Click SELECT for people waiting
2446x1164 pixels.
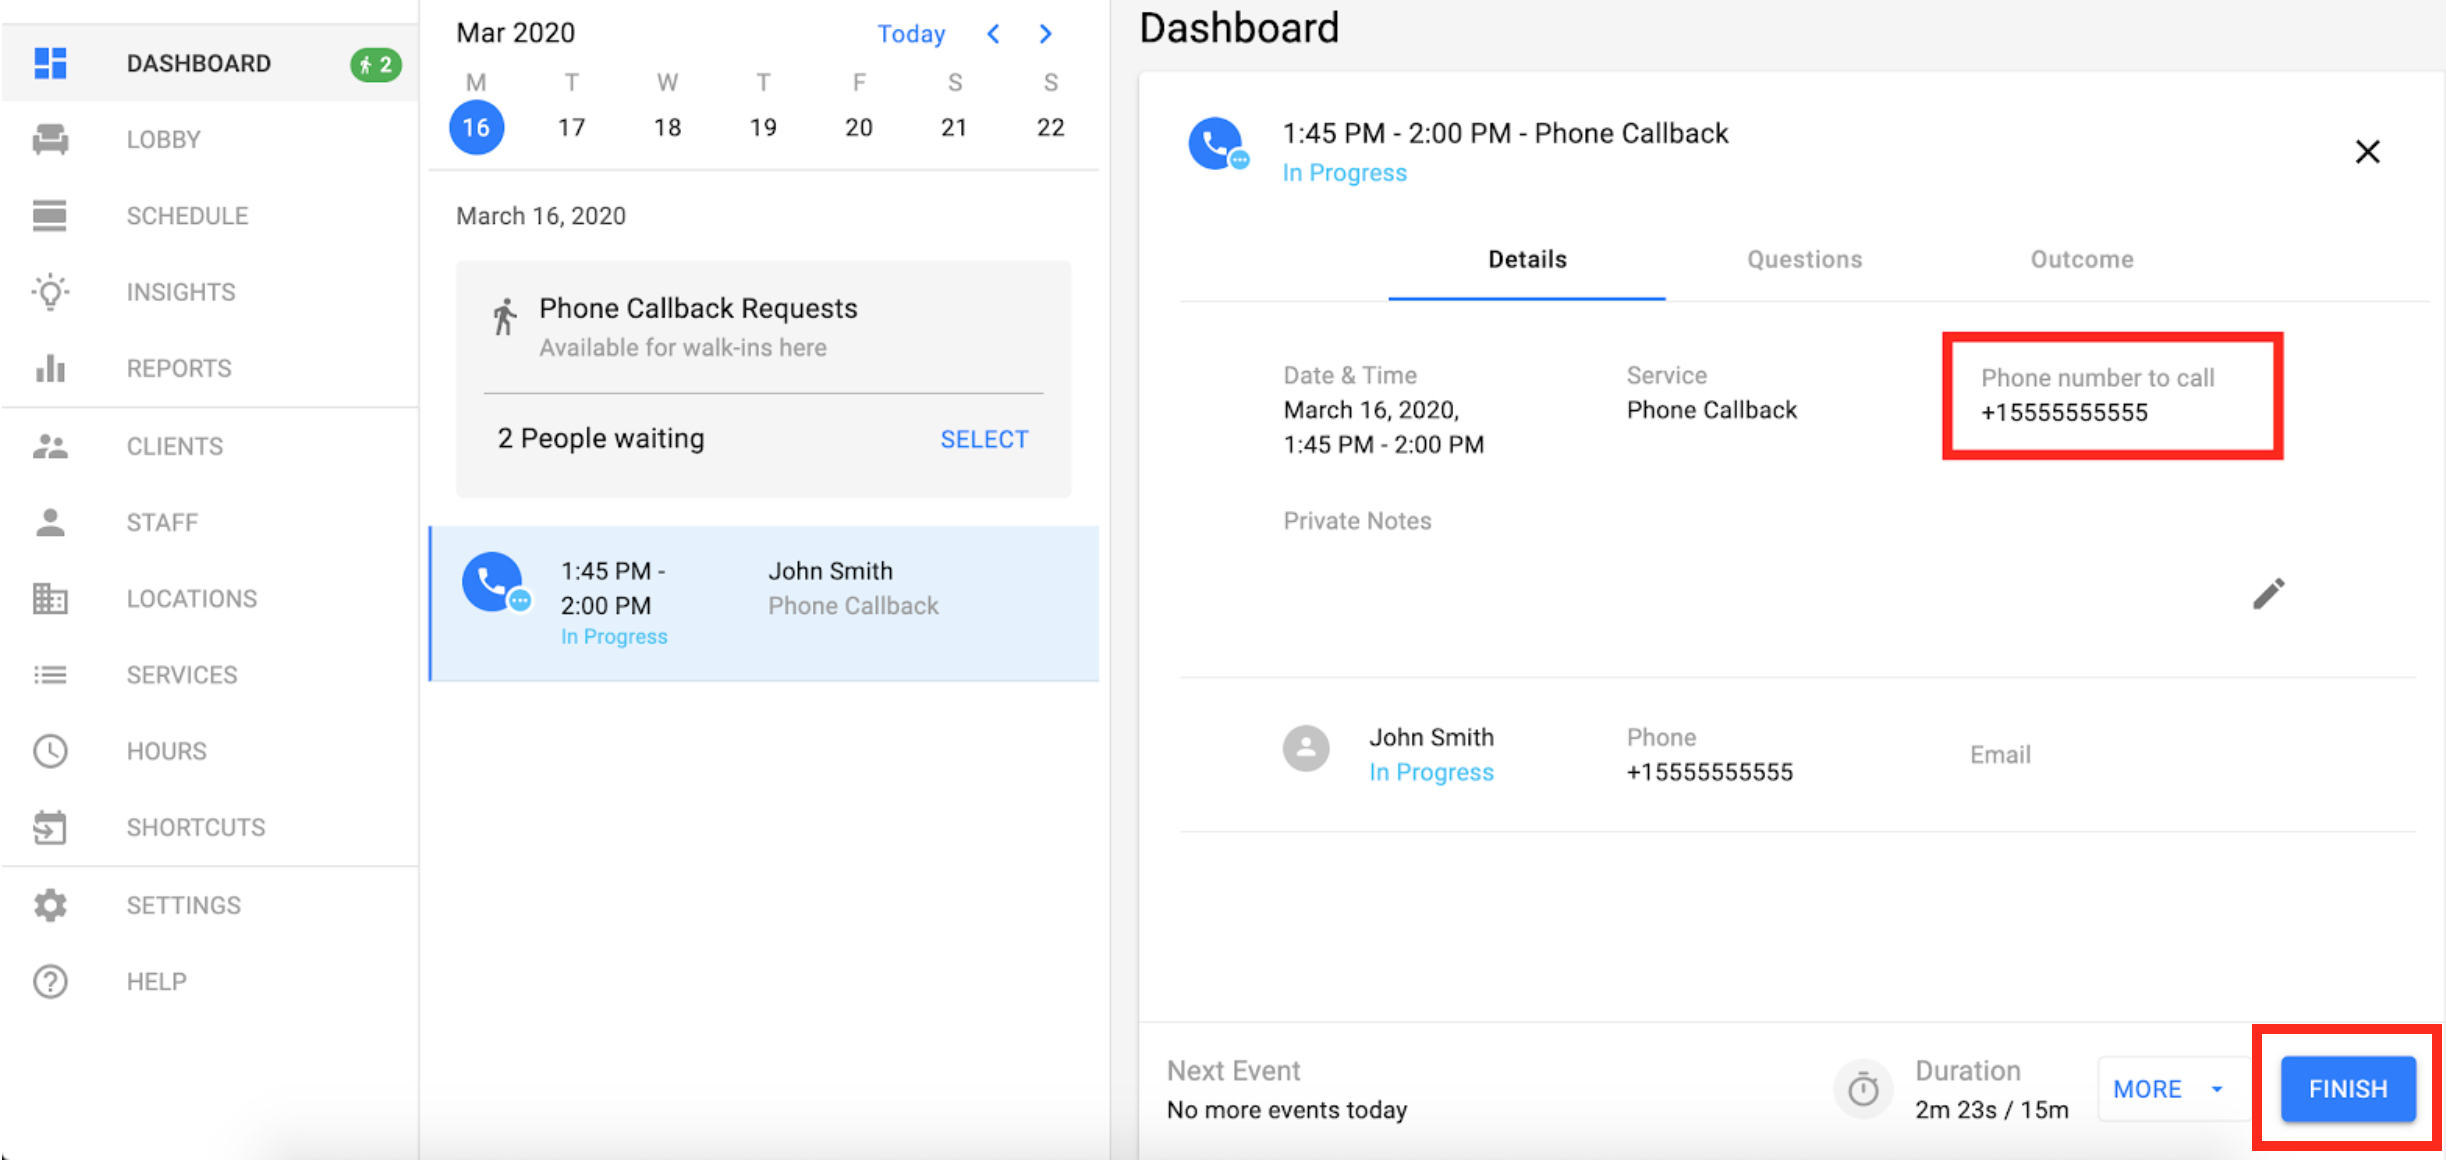[984, 439]
